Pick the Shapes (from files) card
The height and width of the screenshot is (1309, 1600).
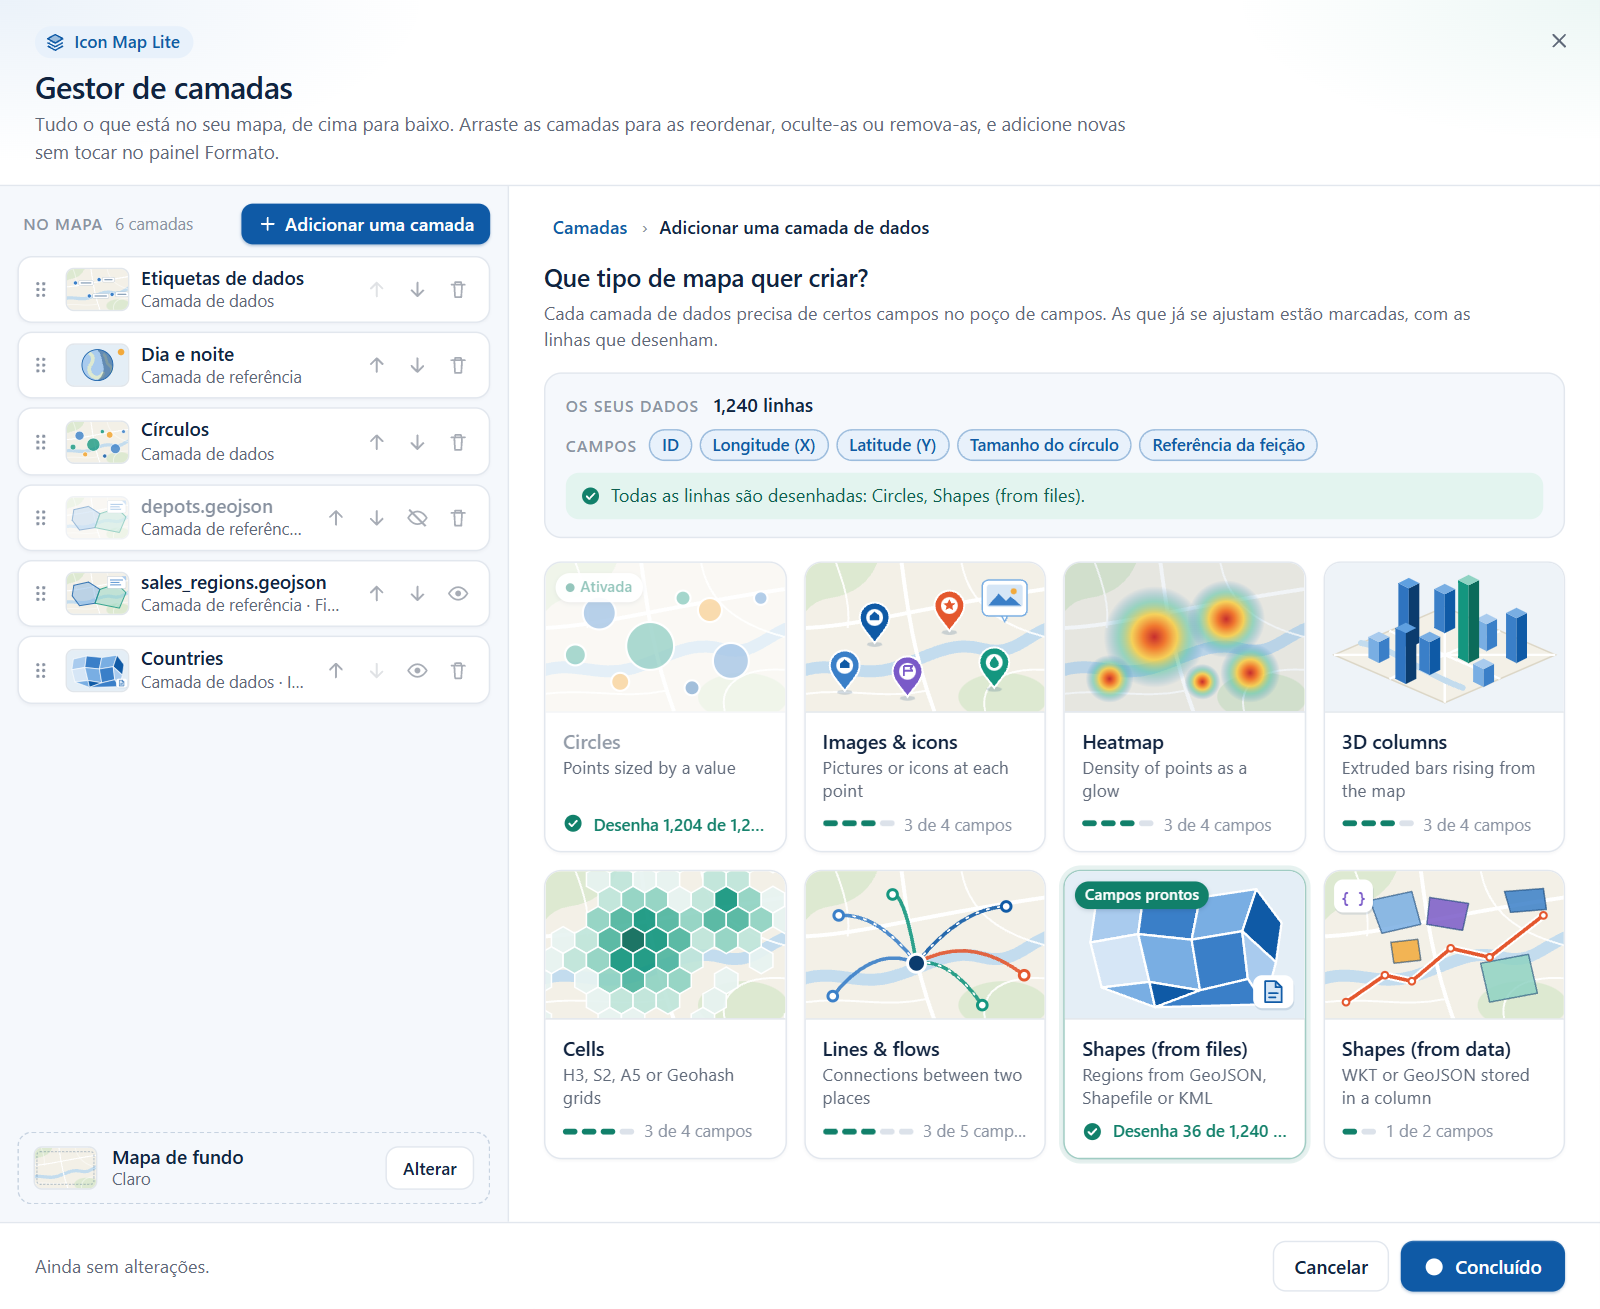(1184, 1014)
